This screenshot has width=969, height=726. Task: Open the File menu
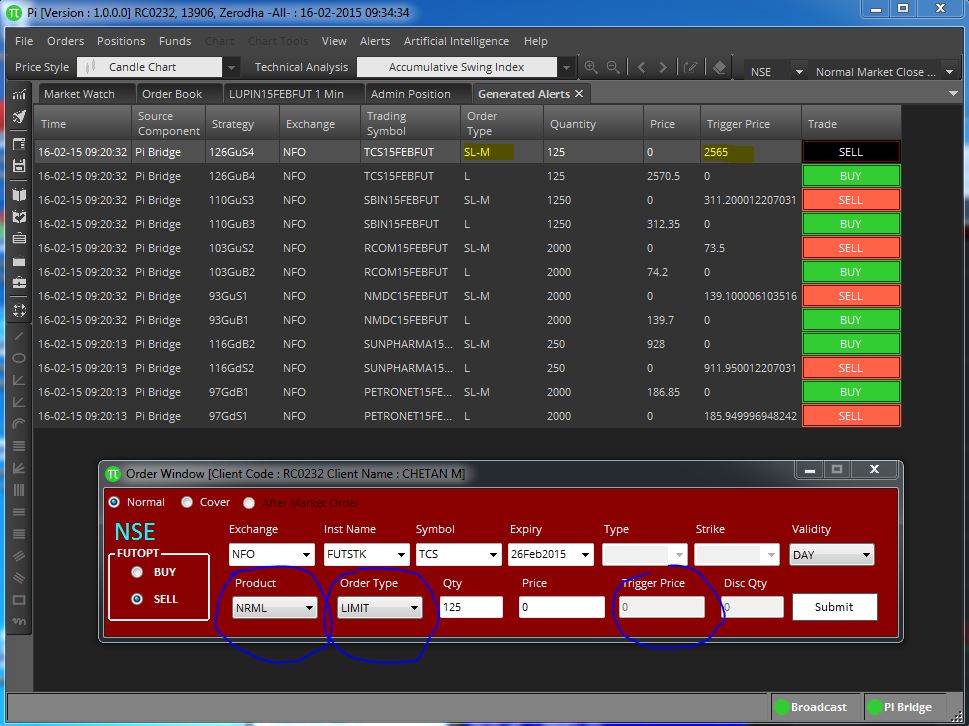tap(24, 41)
